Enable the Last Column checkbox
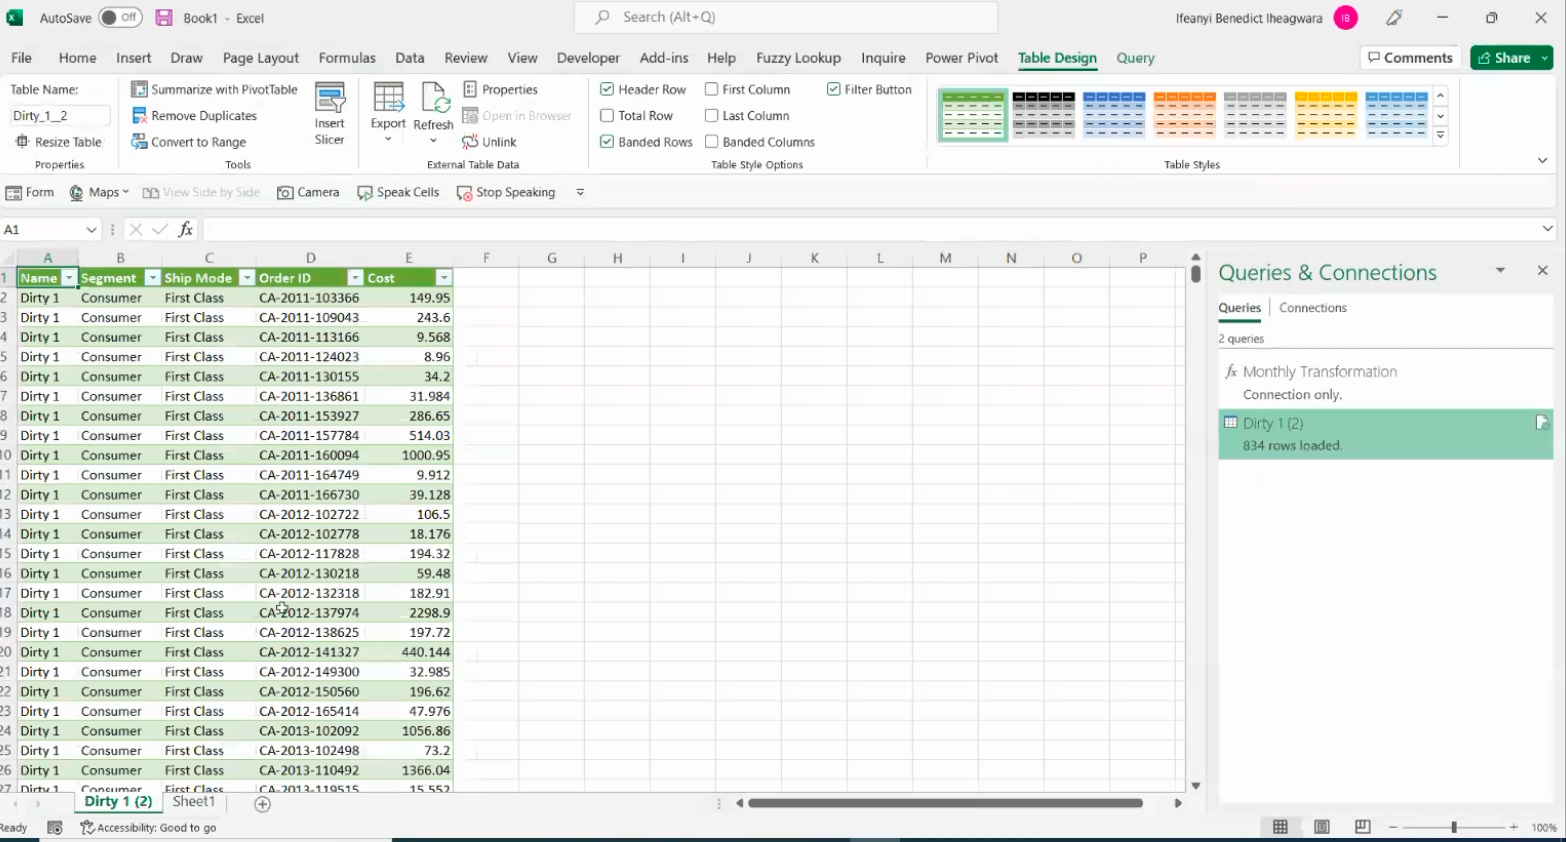The width and height of the screenshot is (1566, 842). click(712, 116)
